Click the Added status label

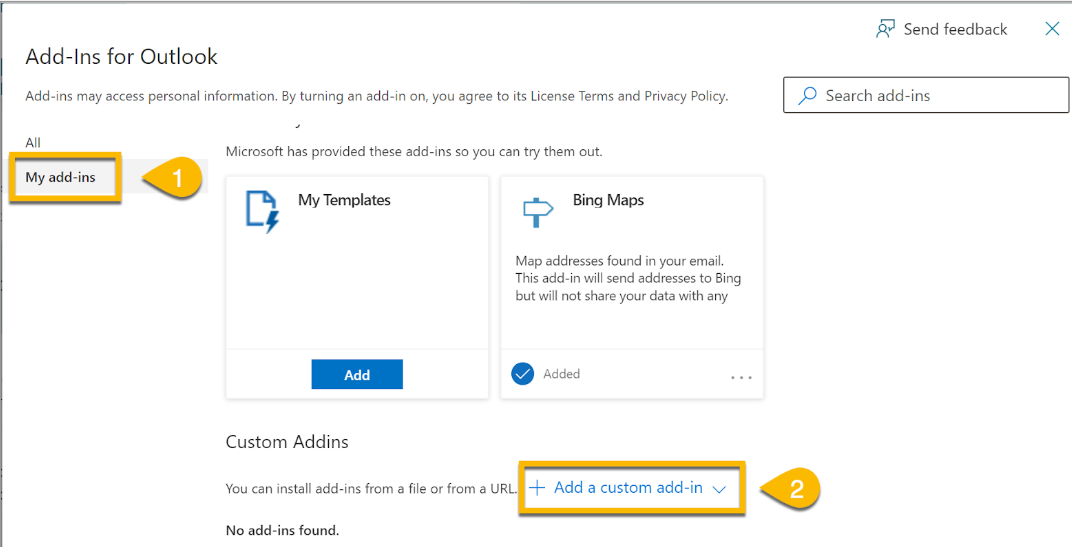(561, 374)
